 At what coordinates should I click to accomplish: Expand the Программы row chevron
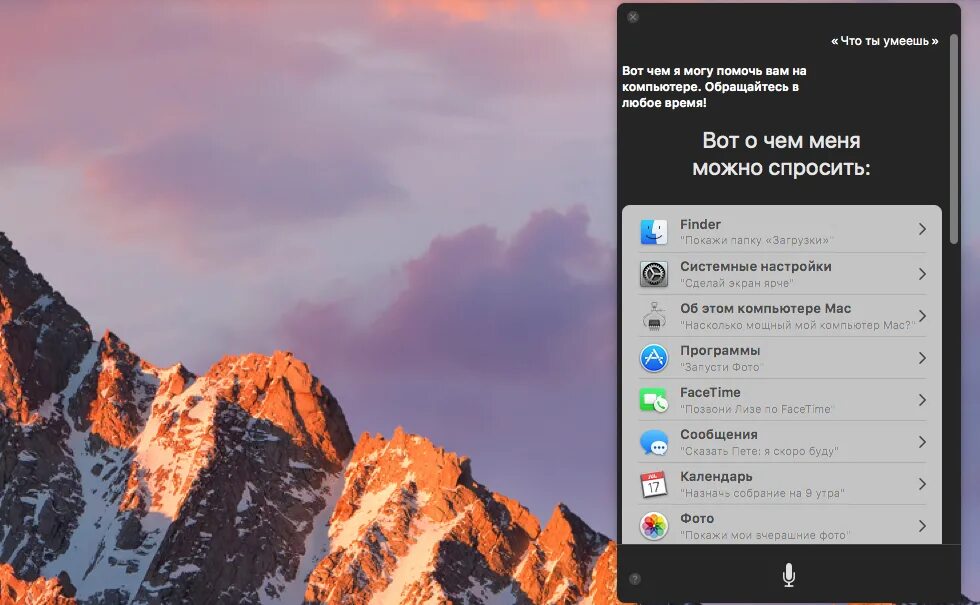[x=922, y=358]
